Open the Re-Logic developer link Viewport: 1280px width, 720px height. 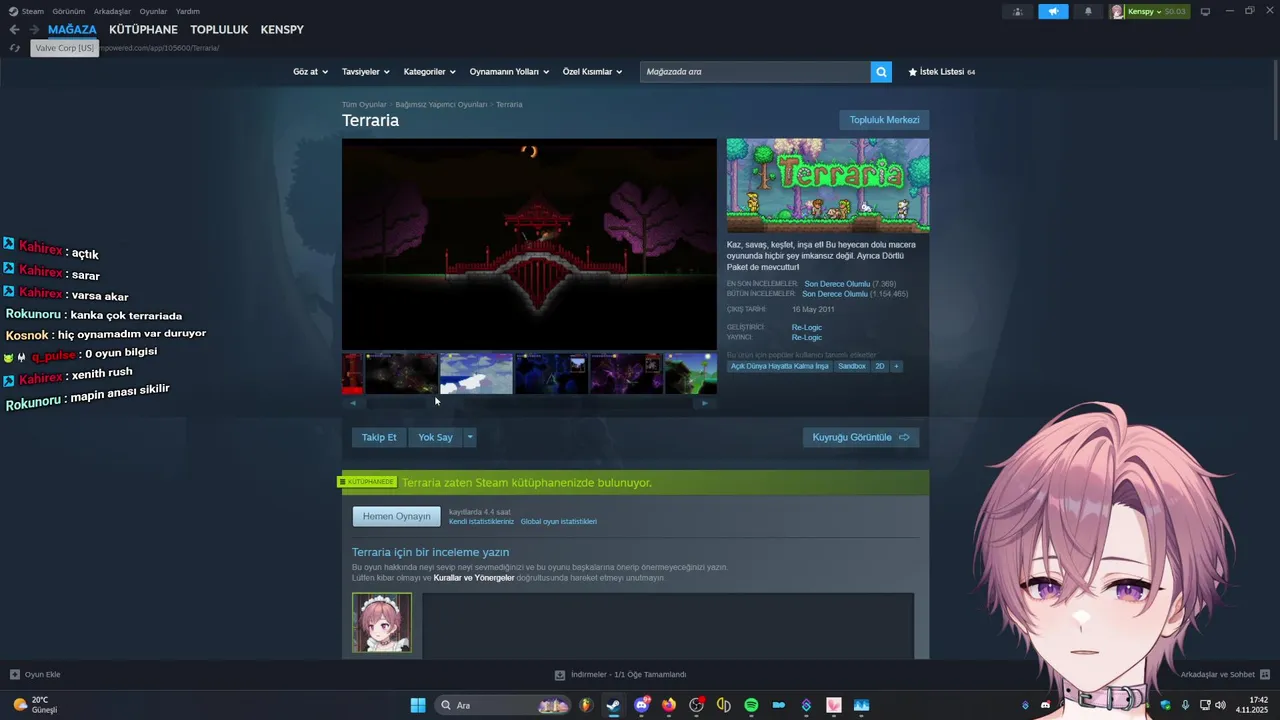tap(806, 327)
